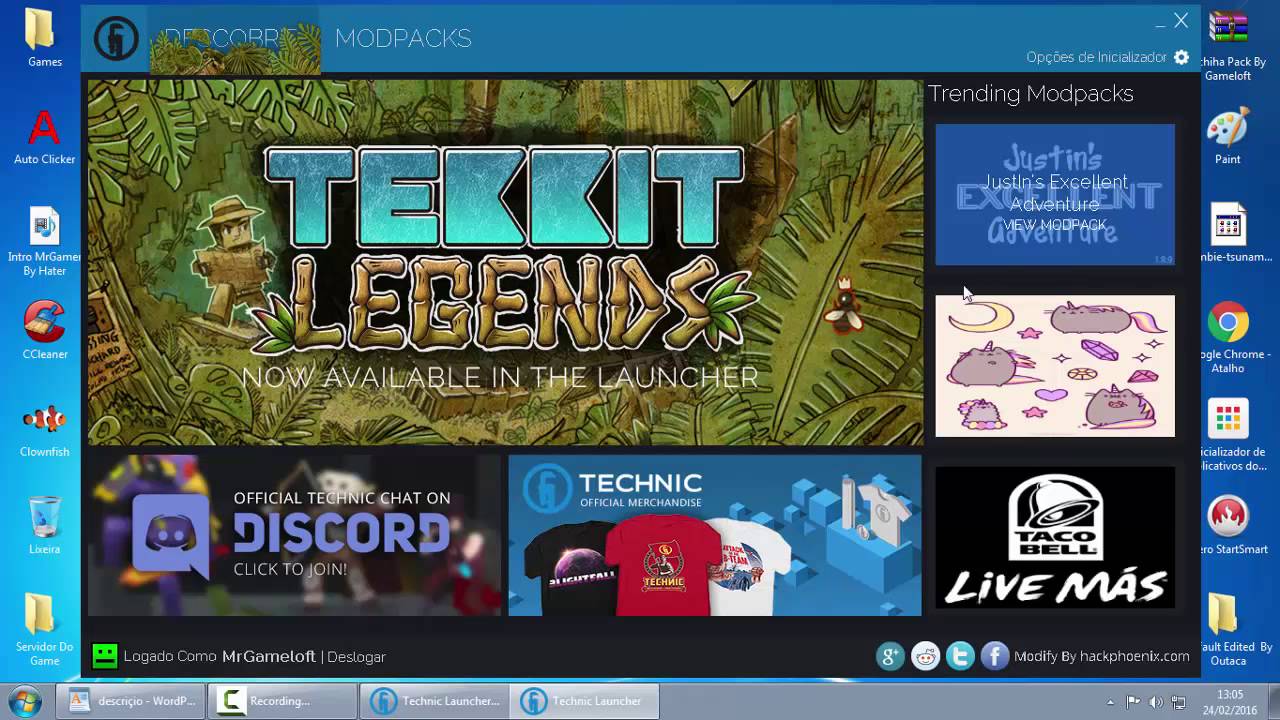Click the Technic logo in the launcher header
This screenshot has height=720, width=1280.
tap(116, 39)
